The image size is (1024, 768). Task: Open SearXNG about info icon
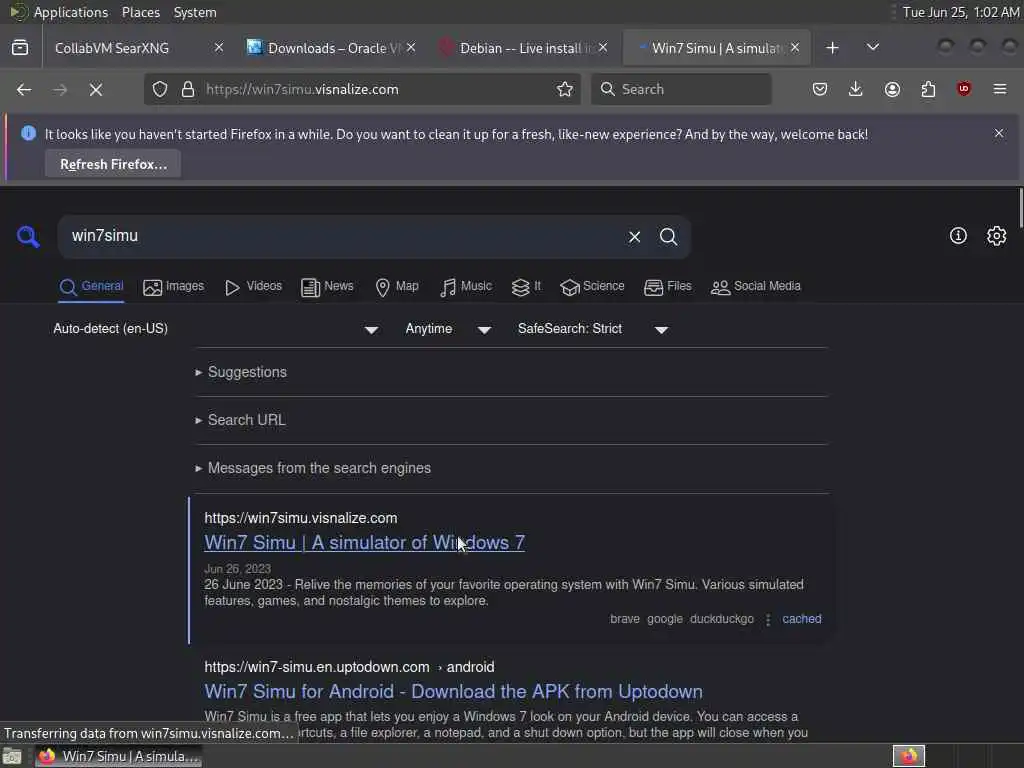(958, 236)
